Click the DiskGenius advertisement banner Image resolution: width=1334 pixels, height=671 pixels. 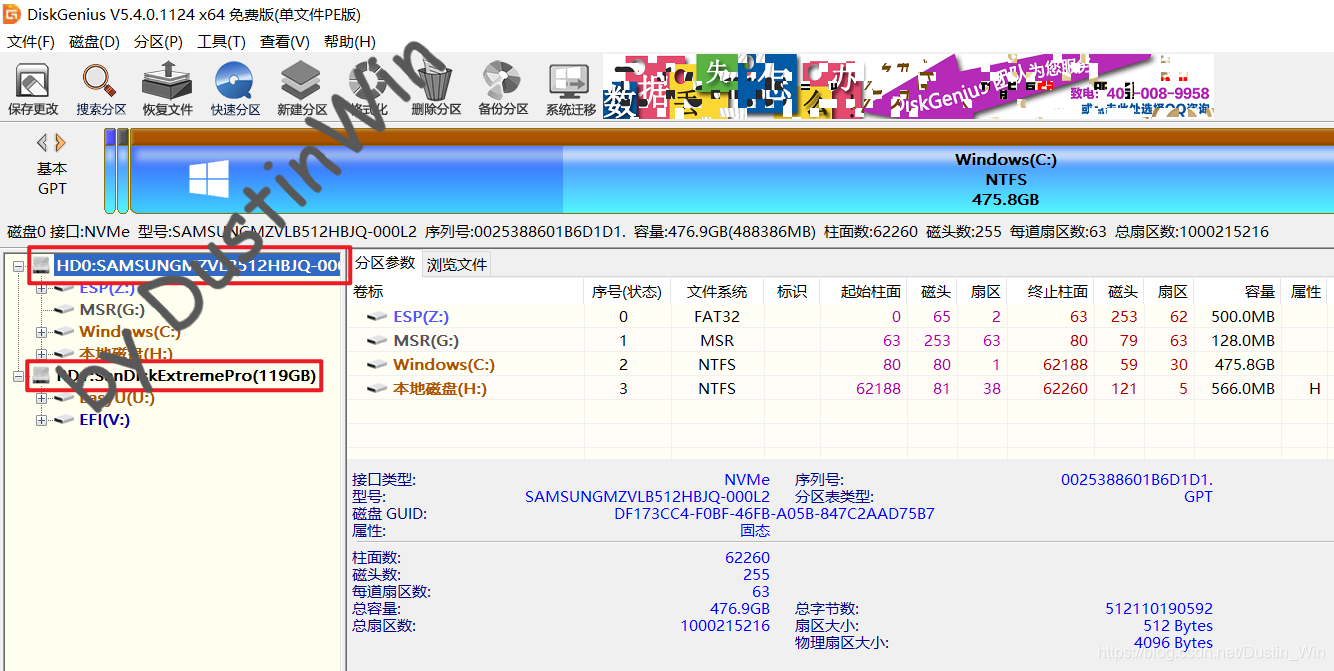click(x=908, y=86)
